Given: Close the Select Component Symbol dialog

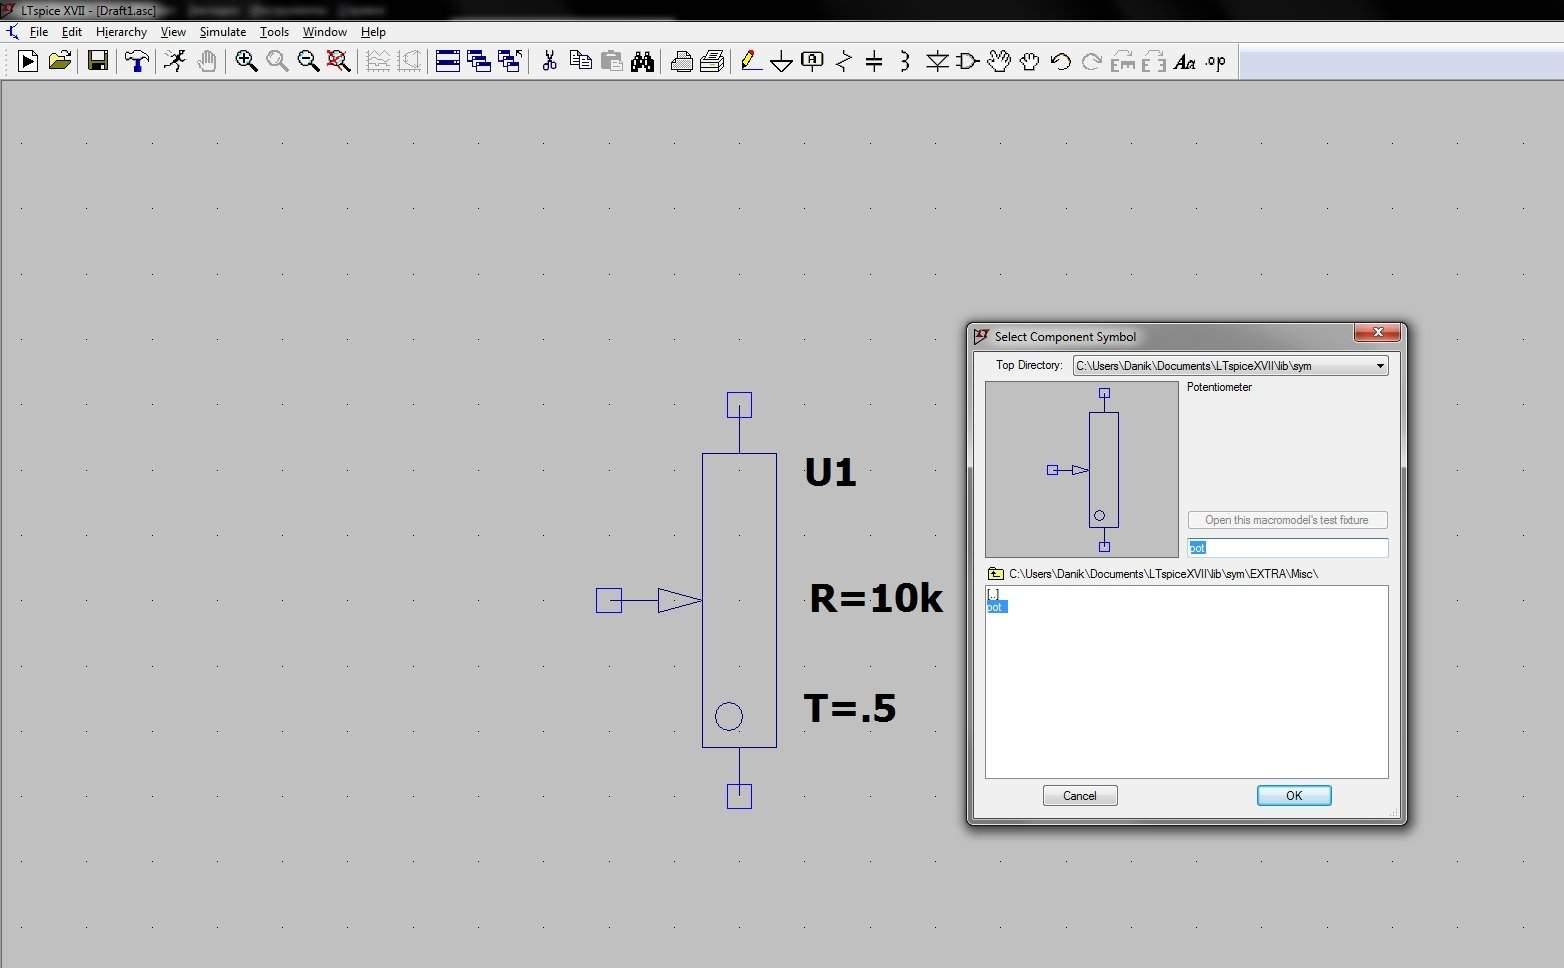Looking at the screenshot, I should point(1378,333).
